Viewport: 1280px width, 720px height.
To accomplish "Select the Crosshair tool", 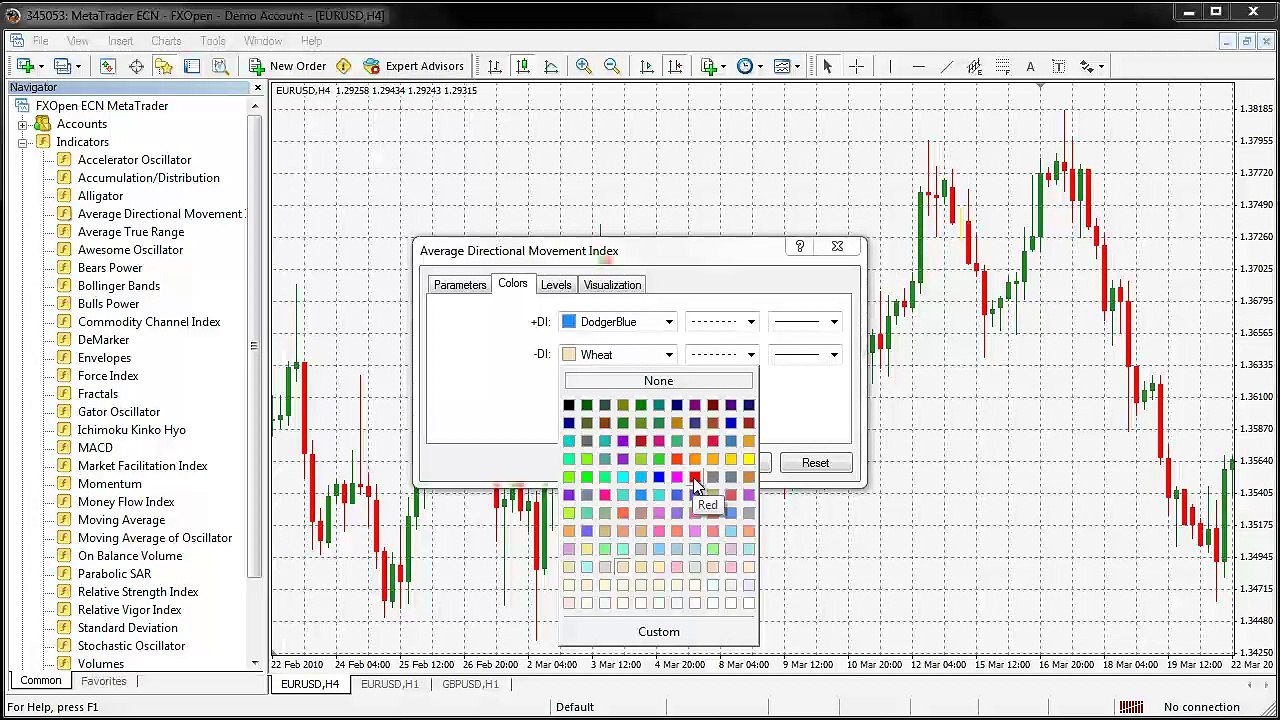I will coord(856,66).
